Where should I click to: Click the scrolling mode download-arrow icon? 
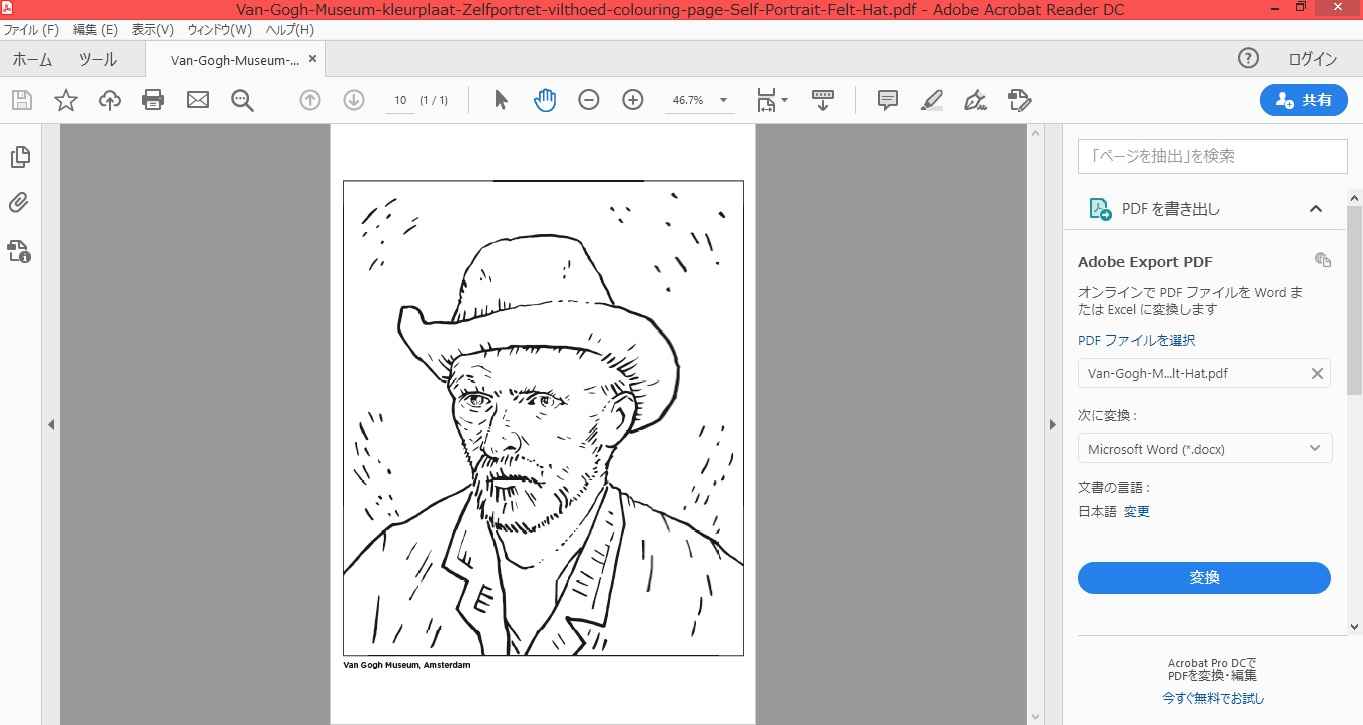[x=823, y=100]
